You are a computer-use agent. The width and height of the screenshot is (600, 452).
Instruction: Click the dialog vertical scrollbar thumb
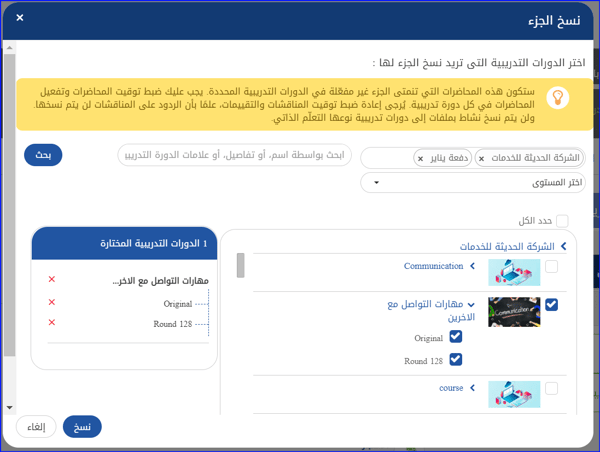[10, 205]
